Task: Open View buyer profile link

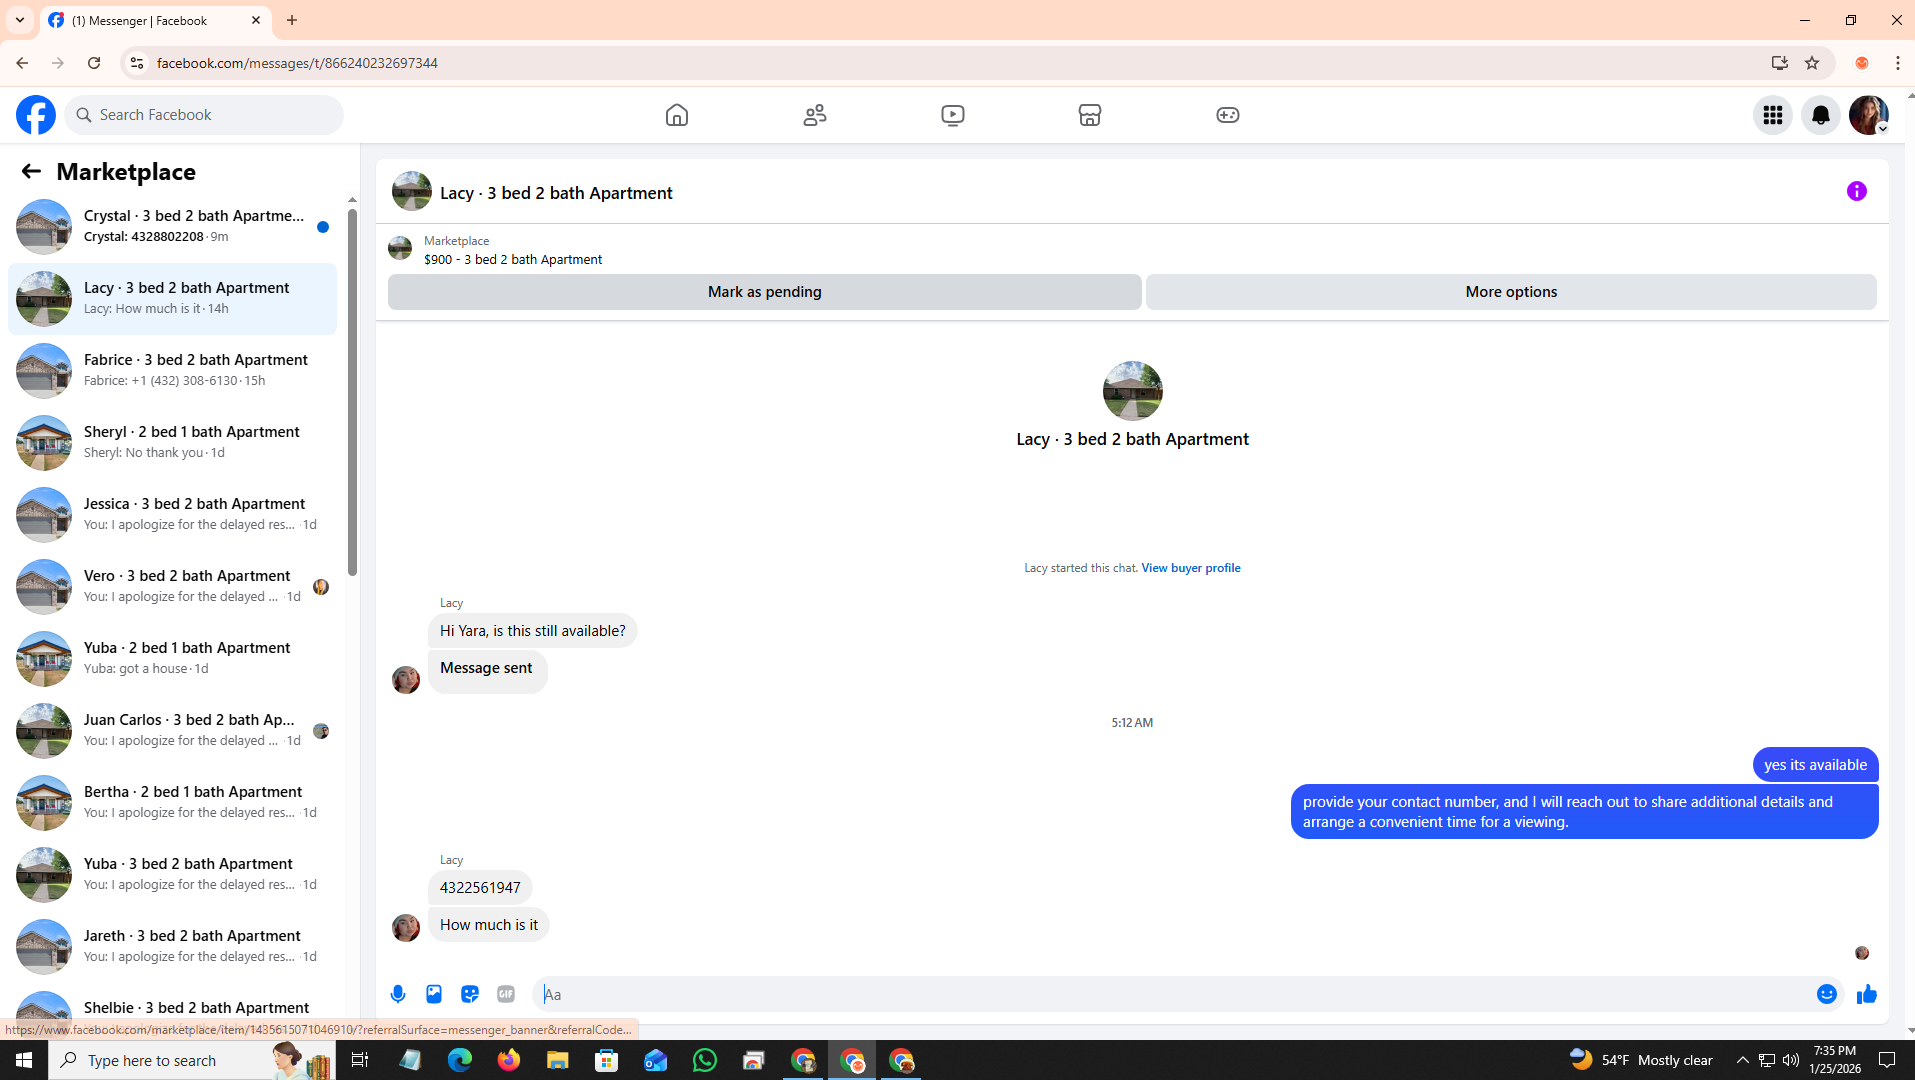Action: [x=1191, y=568]
